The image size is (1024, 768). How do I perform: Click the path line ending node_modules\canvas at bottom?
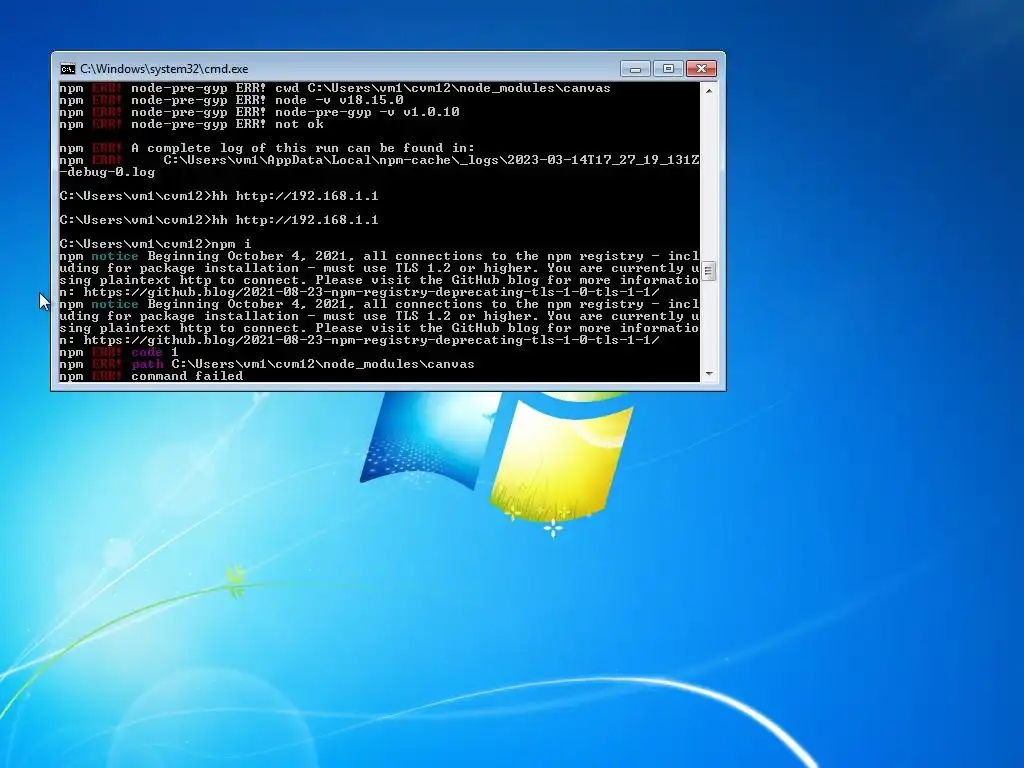click(267, 364)
